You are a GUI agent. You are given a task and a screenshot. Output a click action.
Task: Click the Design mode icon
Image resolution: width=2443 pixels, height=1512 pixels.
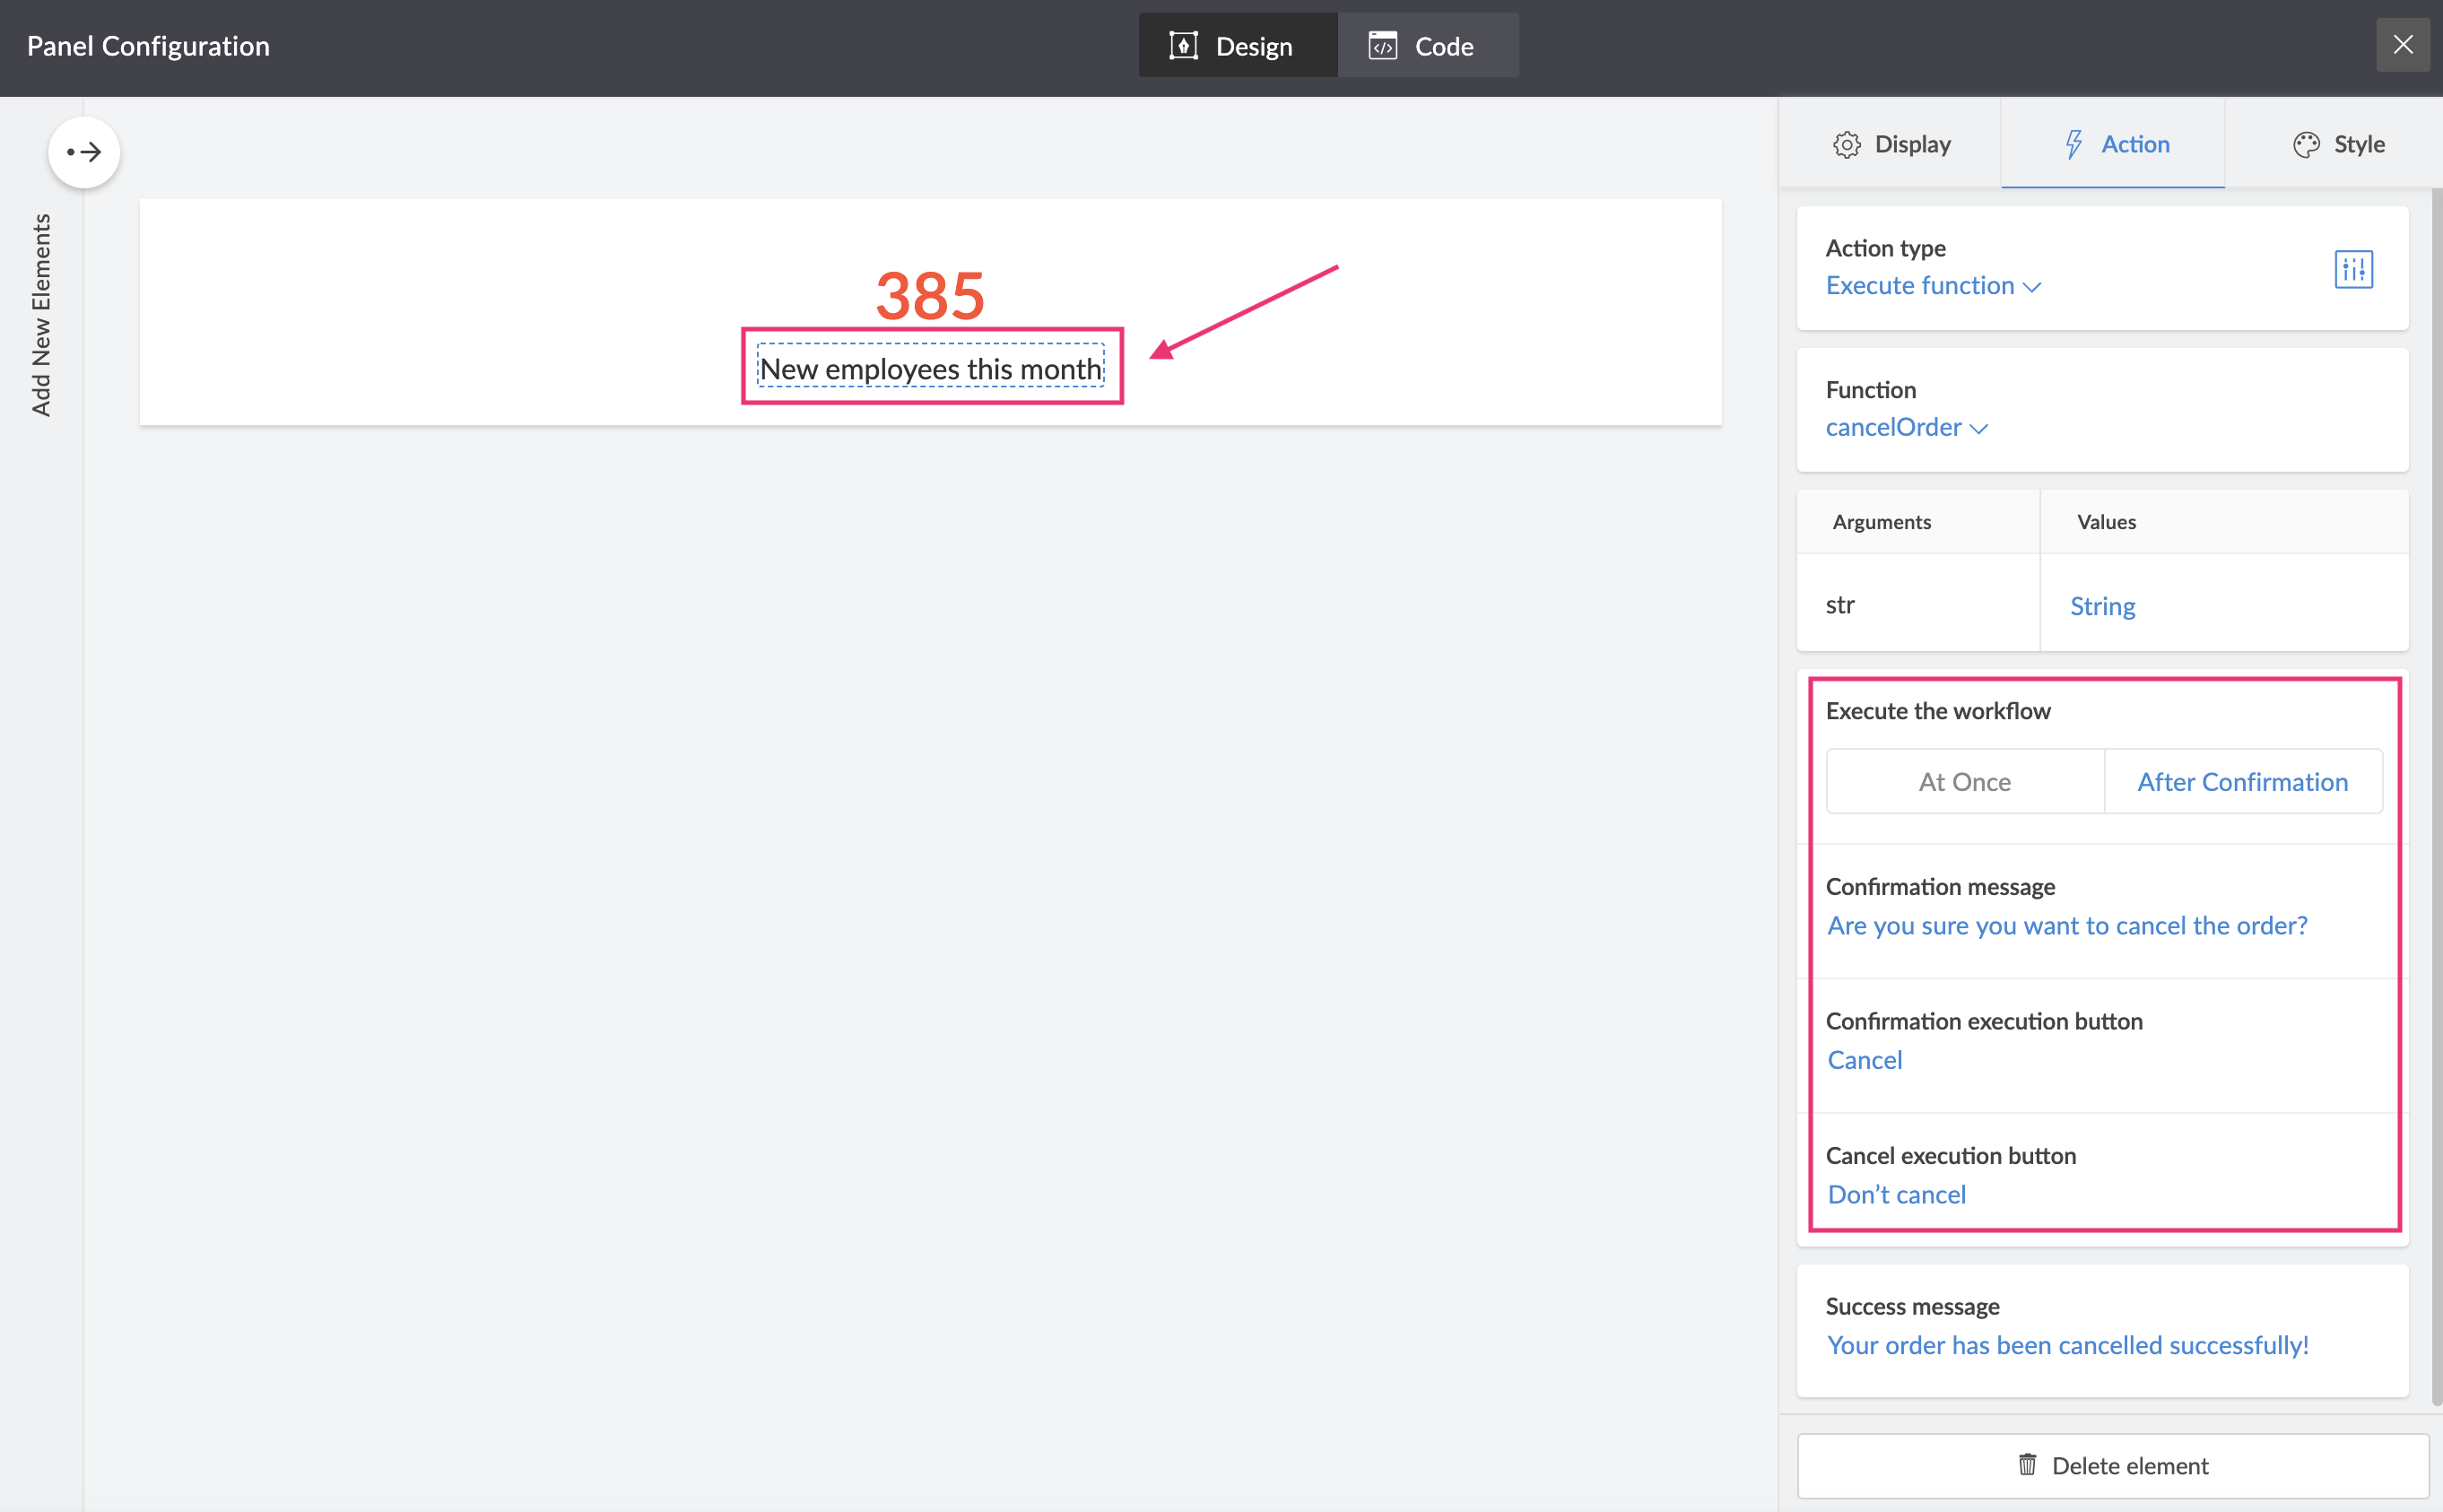click(1183, 46)
